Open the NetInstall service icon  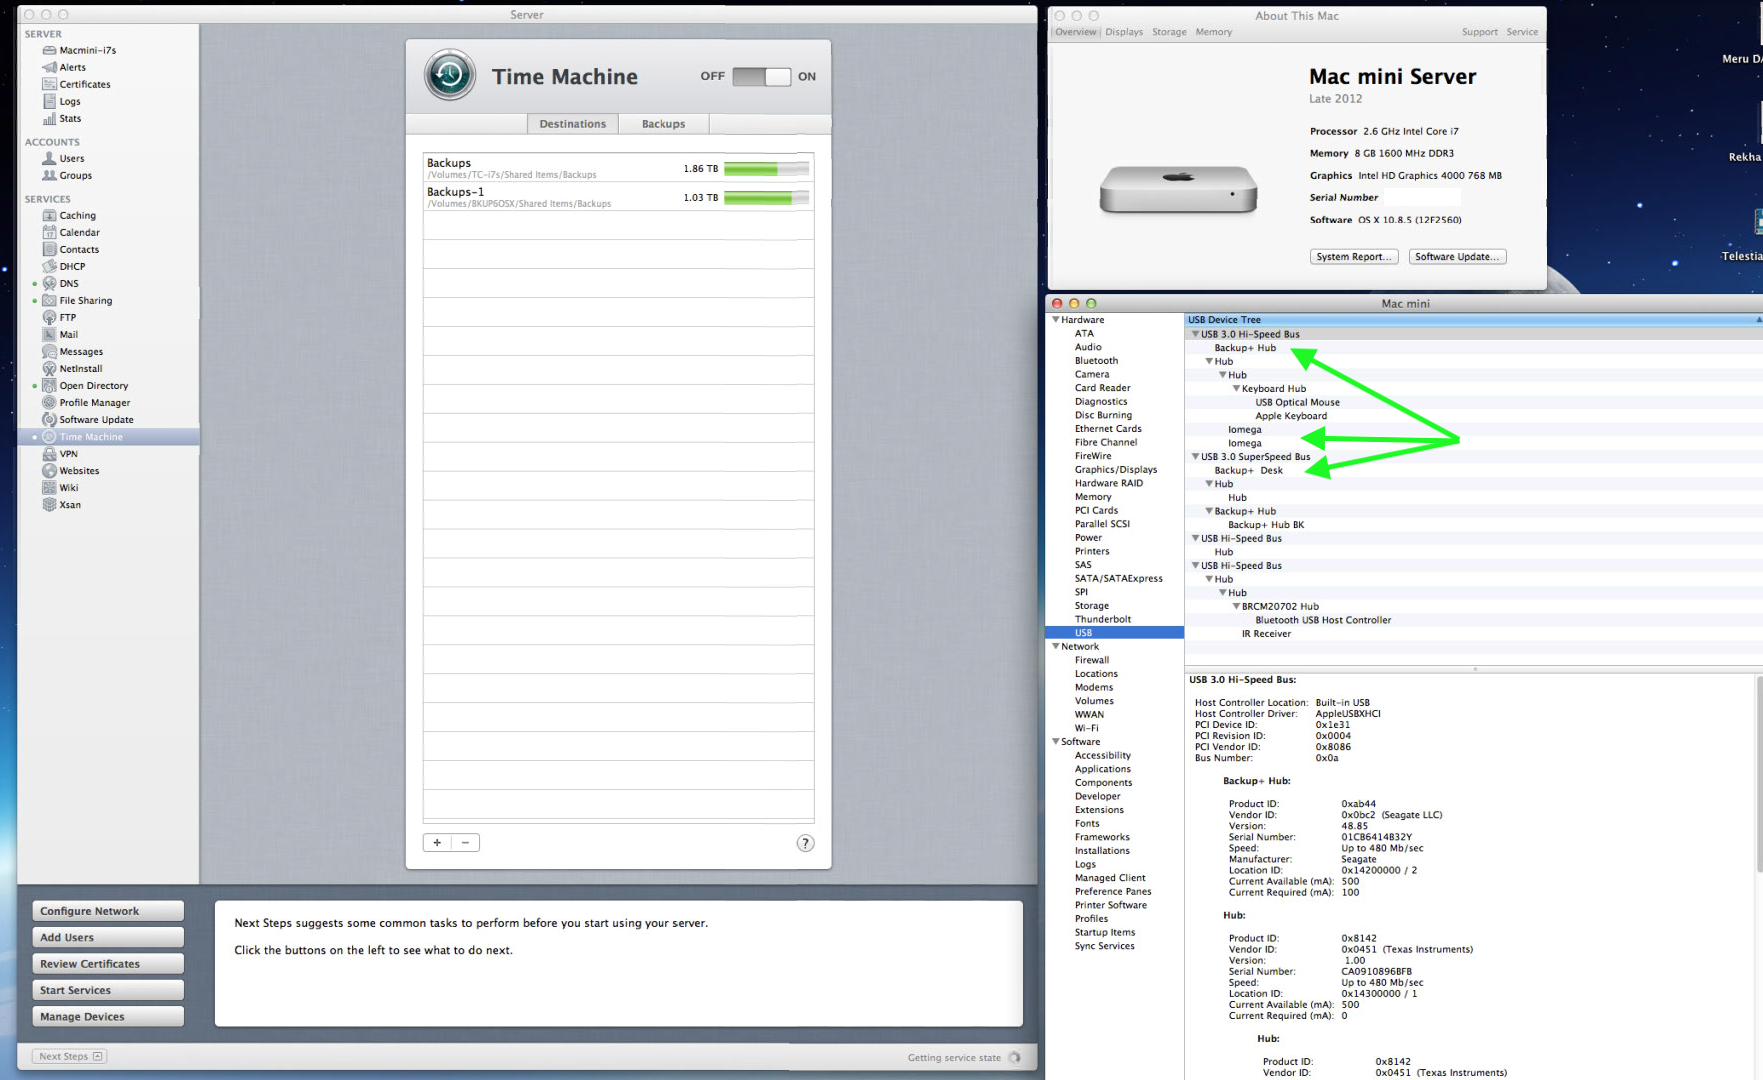pos(49,368)
